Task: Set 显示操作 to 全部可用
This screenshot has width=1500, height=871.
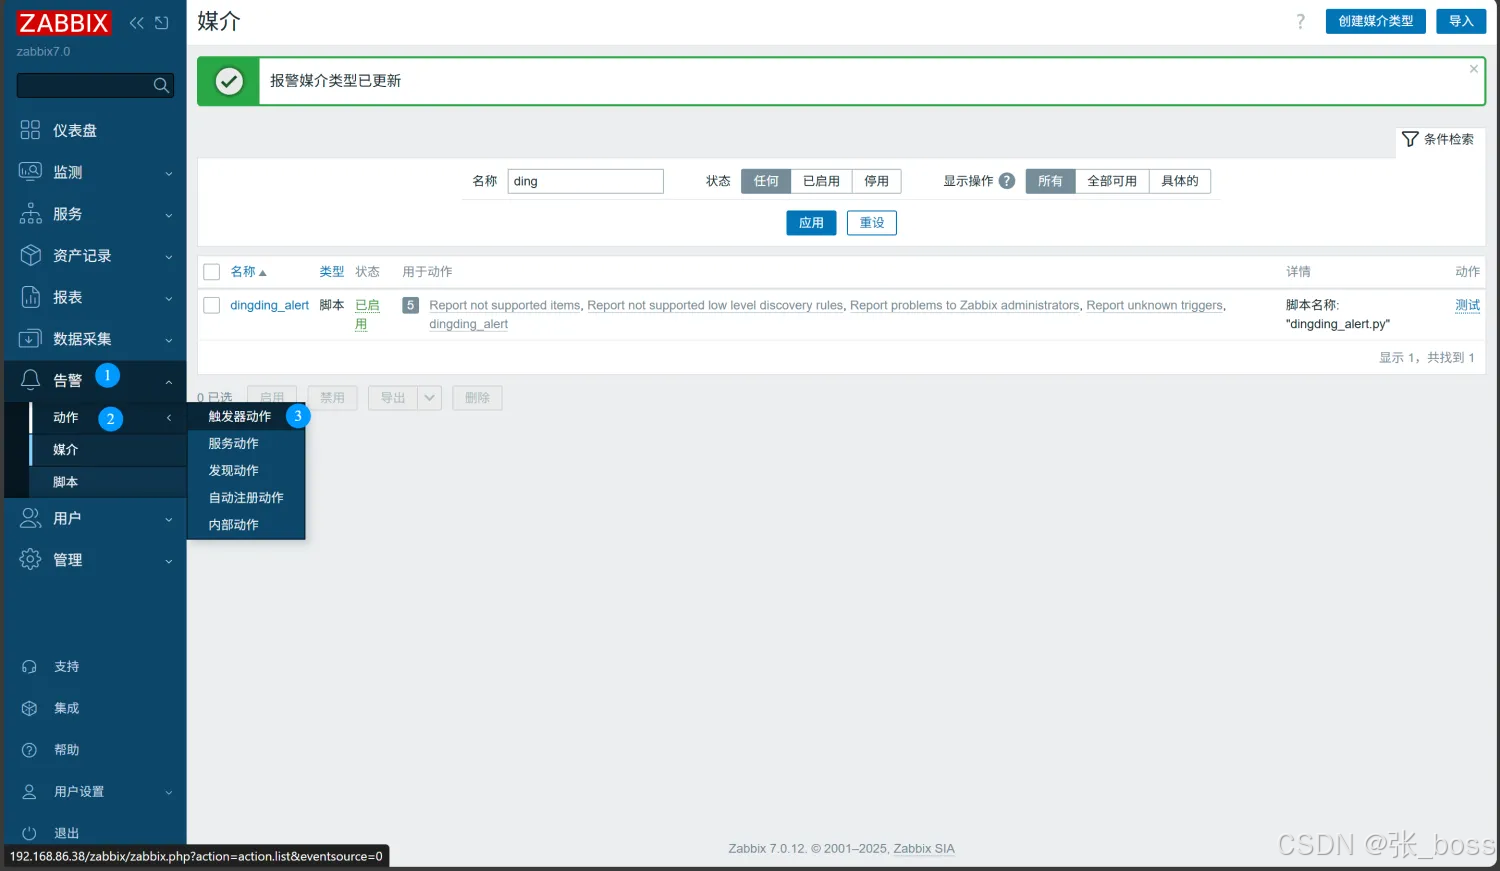Action: click(x=1112, y=181)
